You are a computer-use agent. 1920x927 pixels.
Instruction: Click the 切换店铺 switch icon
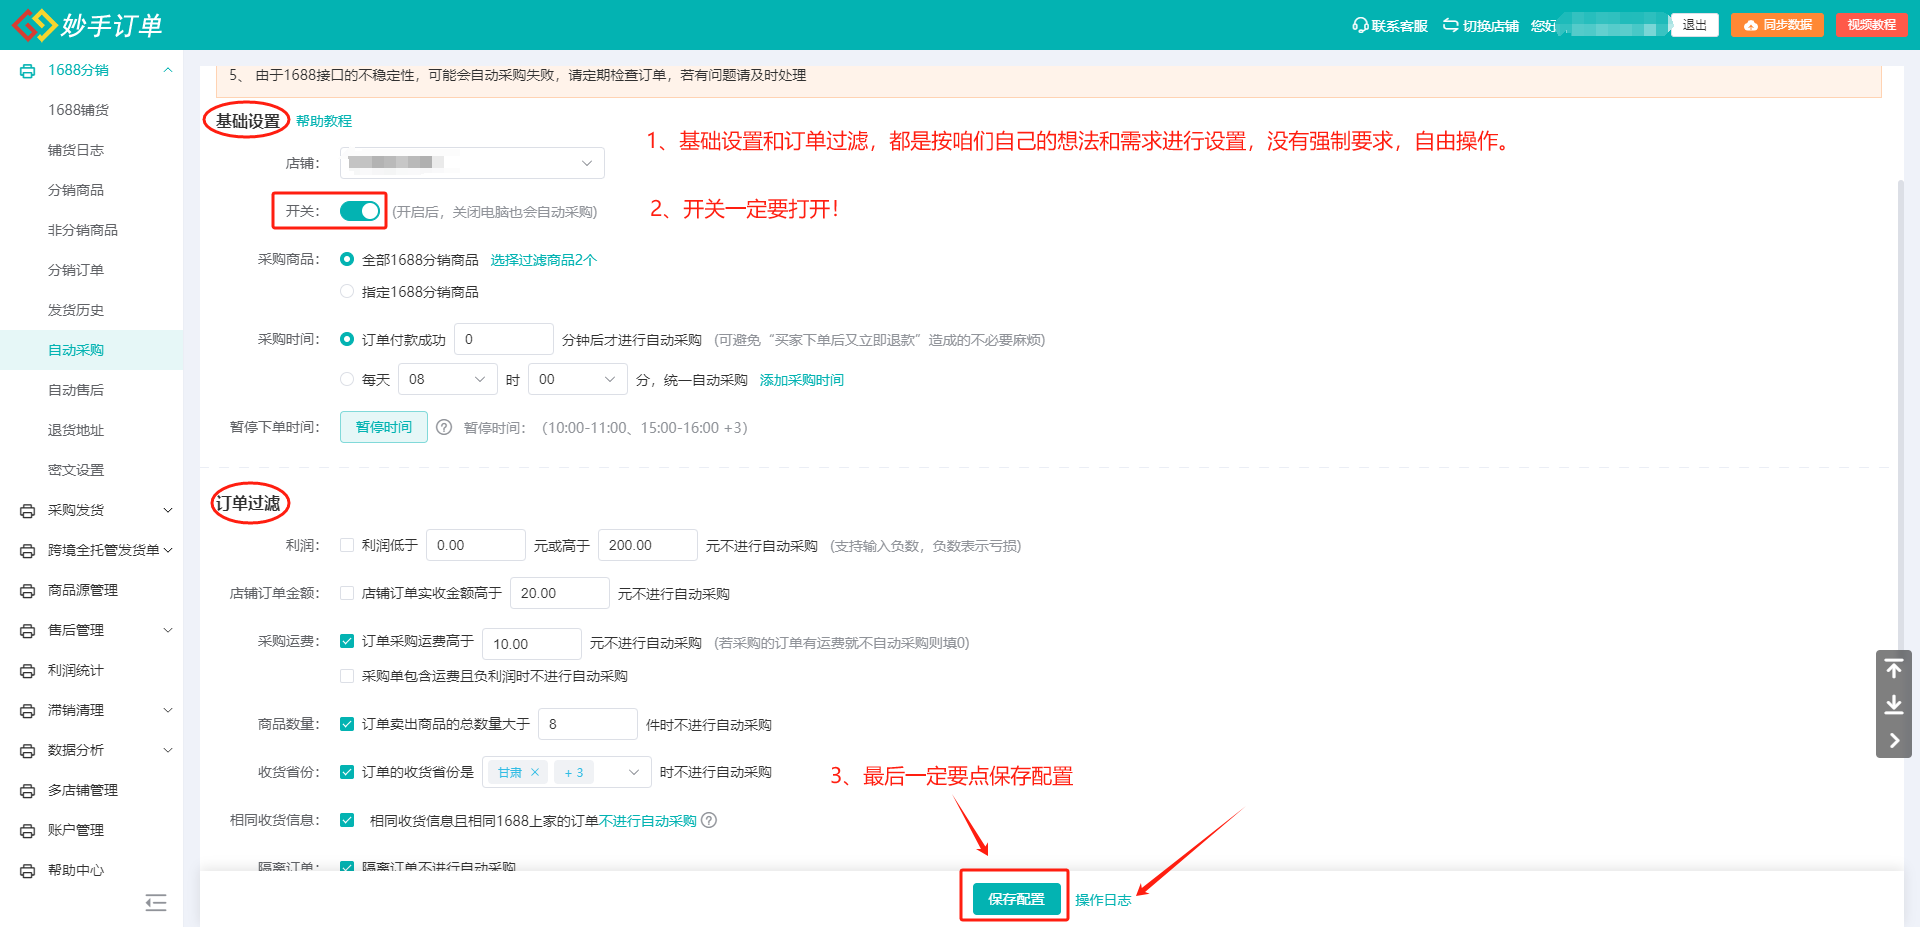(x=1451, y=25)
